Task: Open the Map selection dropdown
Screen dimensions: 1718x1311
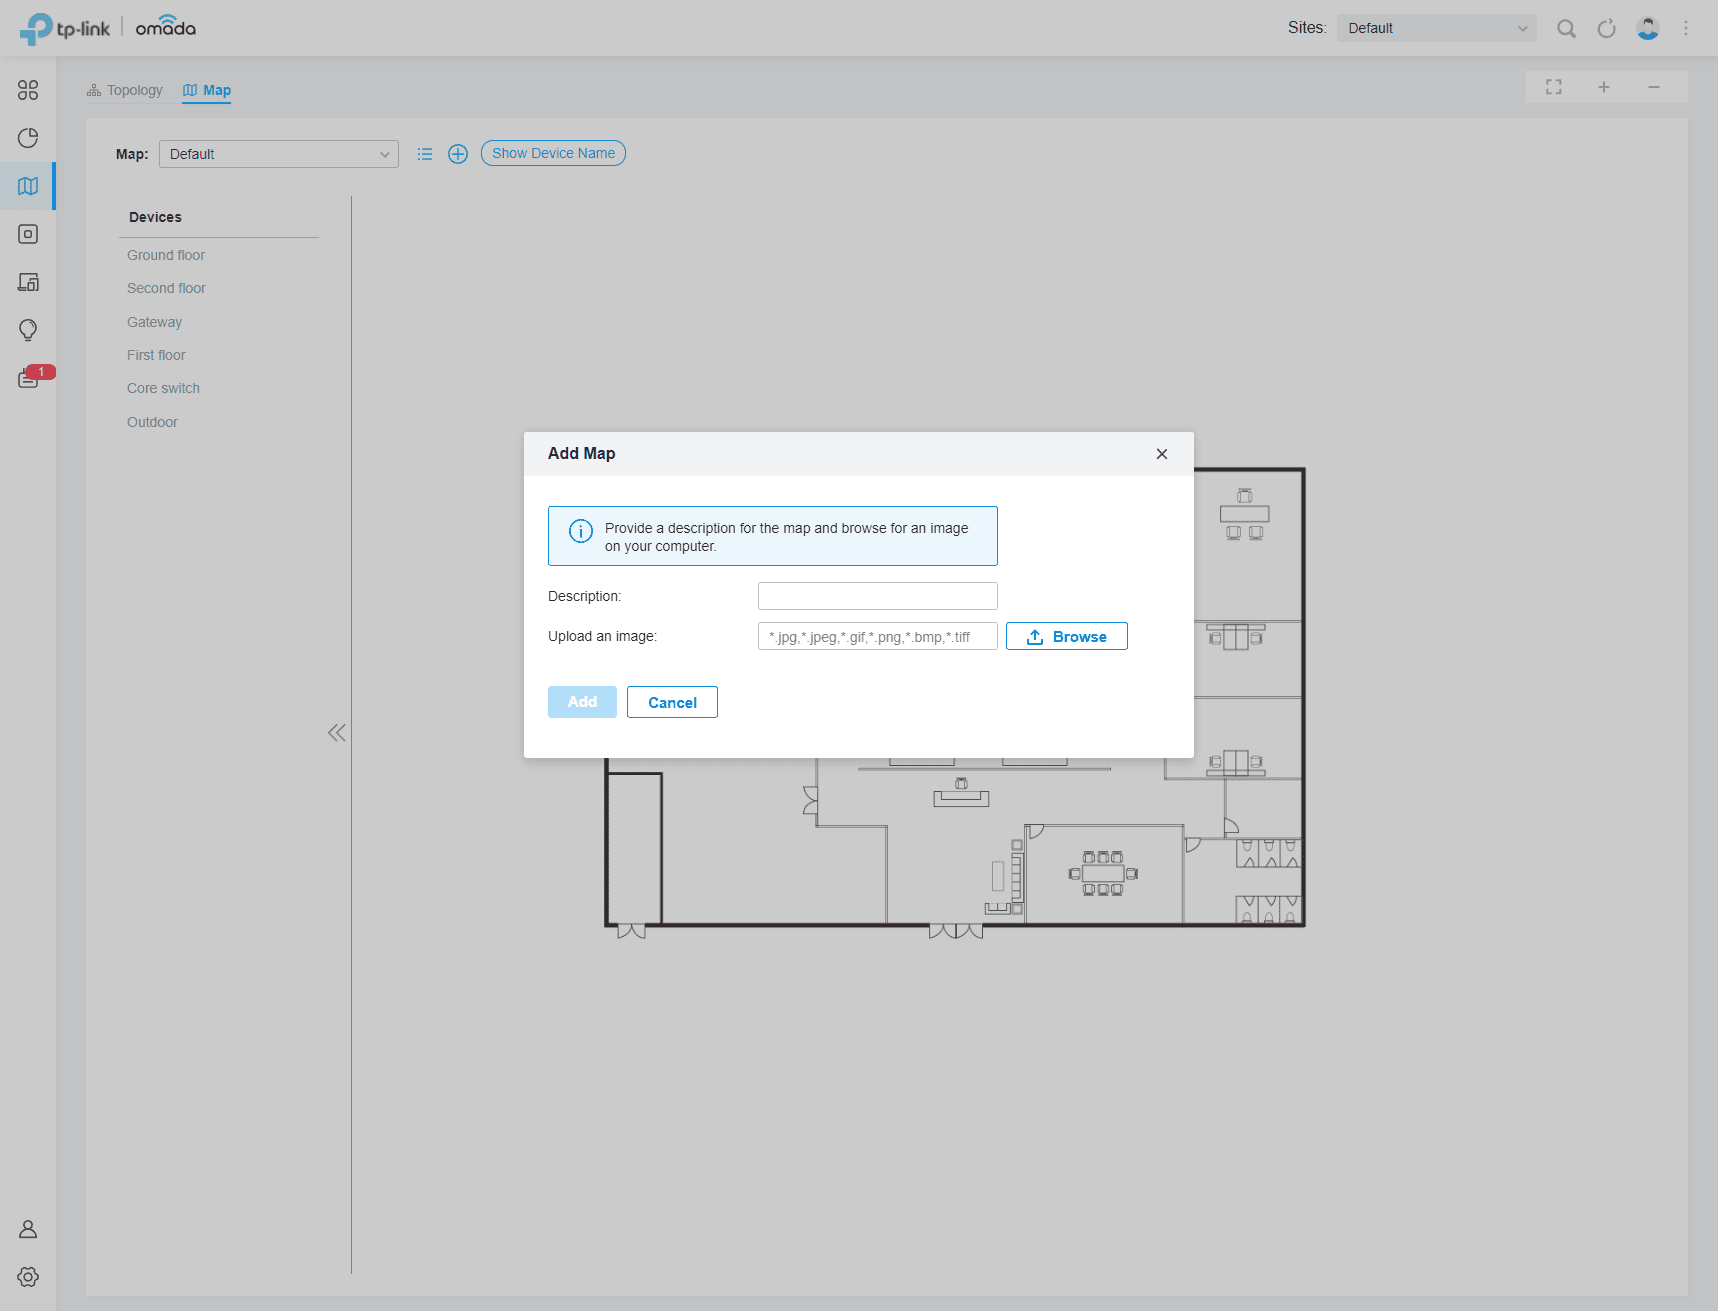Action: pos(279,154)
